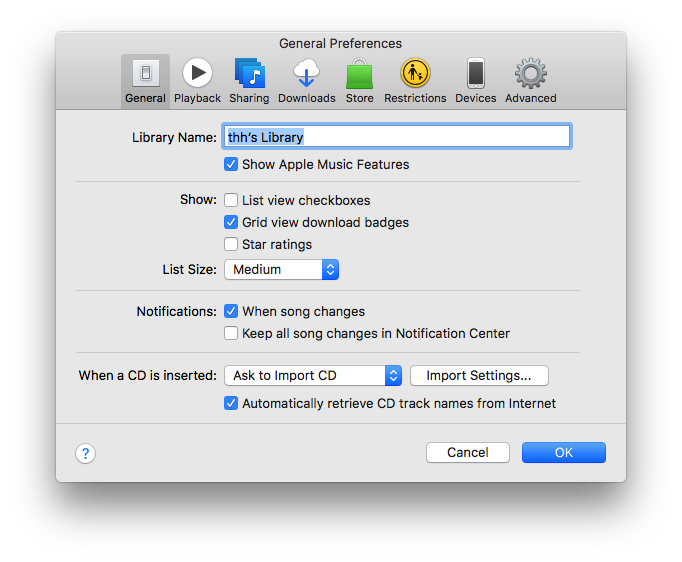Toggle Automatically retrieve CD track names
The height and width of the screenshot is (562, 682).
pyautogui.click(x=231, y=403)
